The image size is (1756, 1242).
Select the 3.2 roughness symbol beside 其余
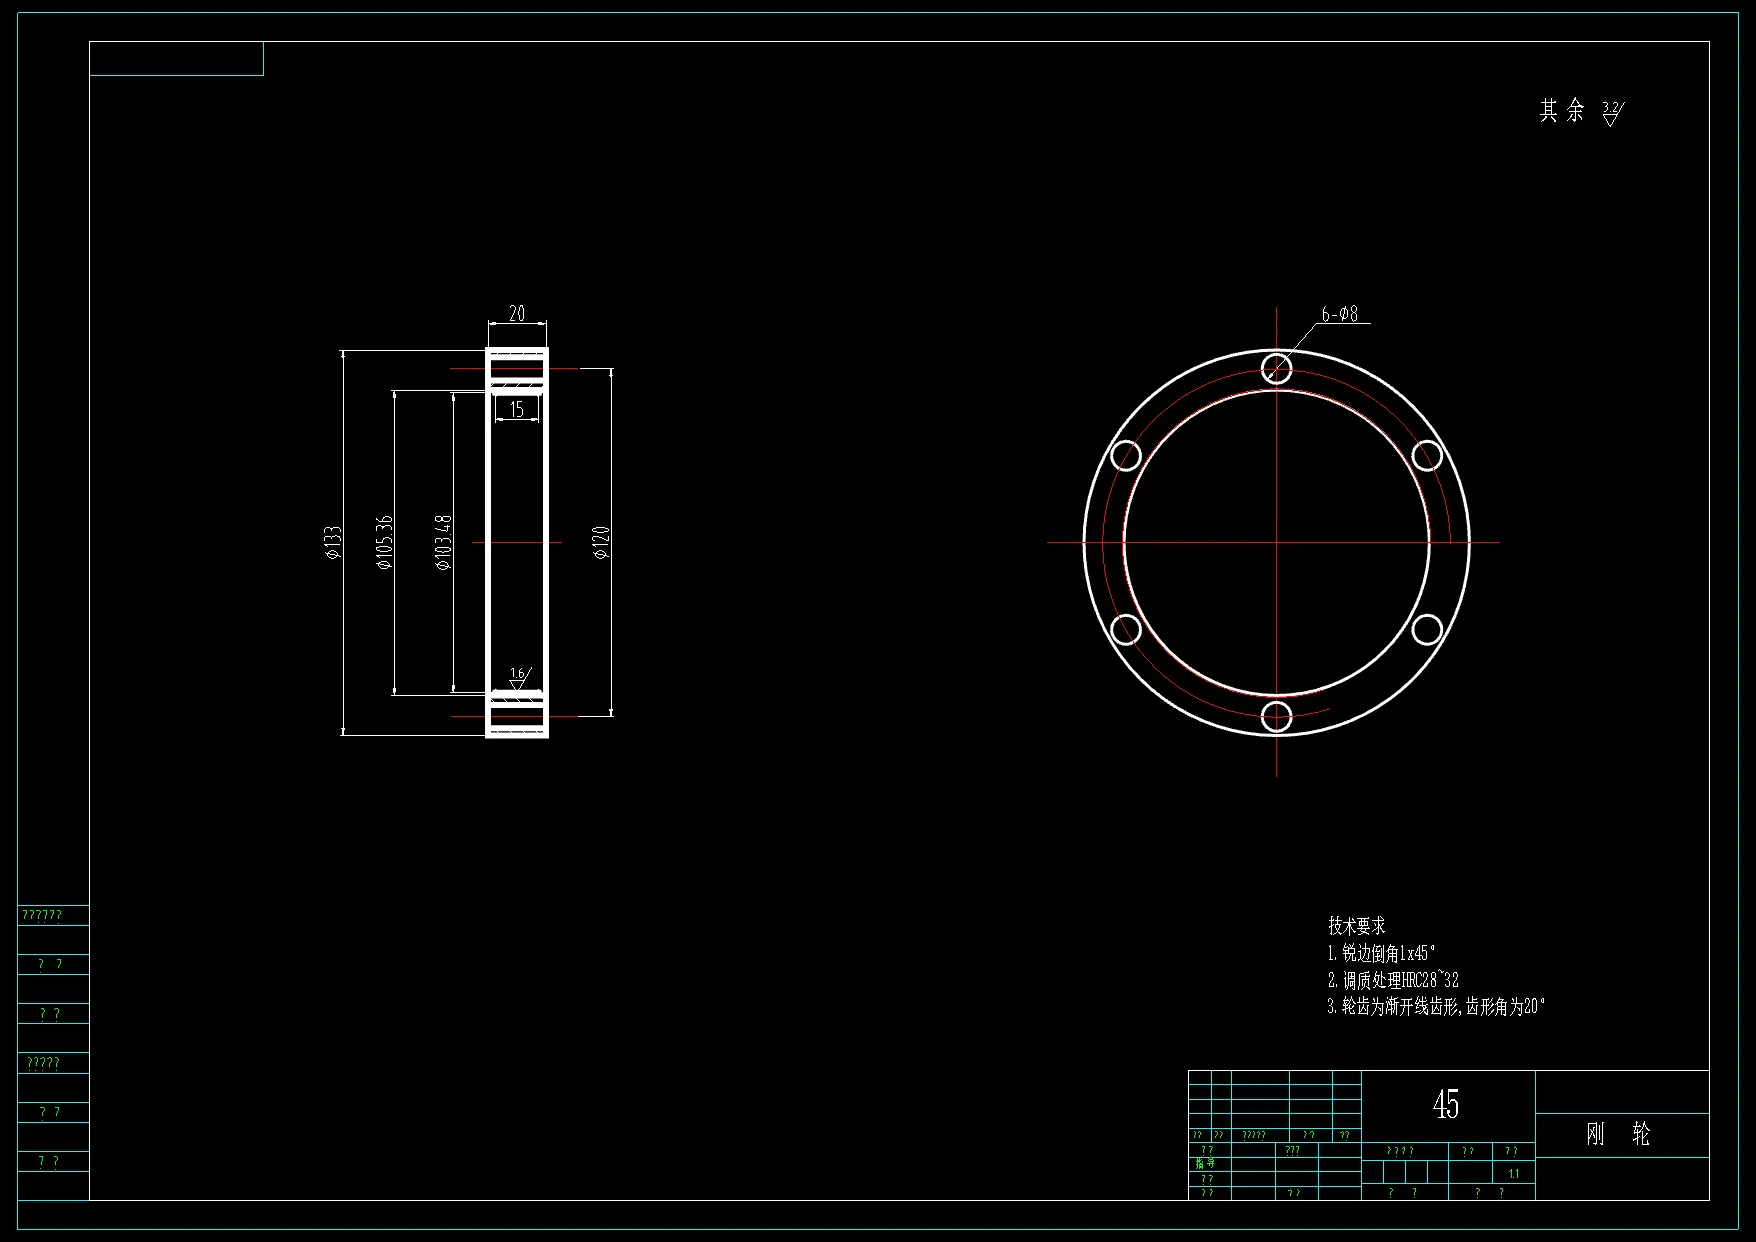coord(1612,113)
